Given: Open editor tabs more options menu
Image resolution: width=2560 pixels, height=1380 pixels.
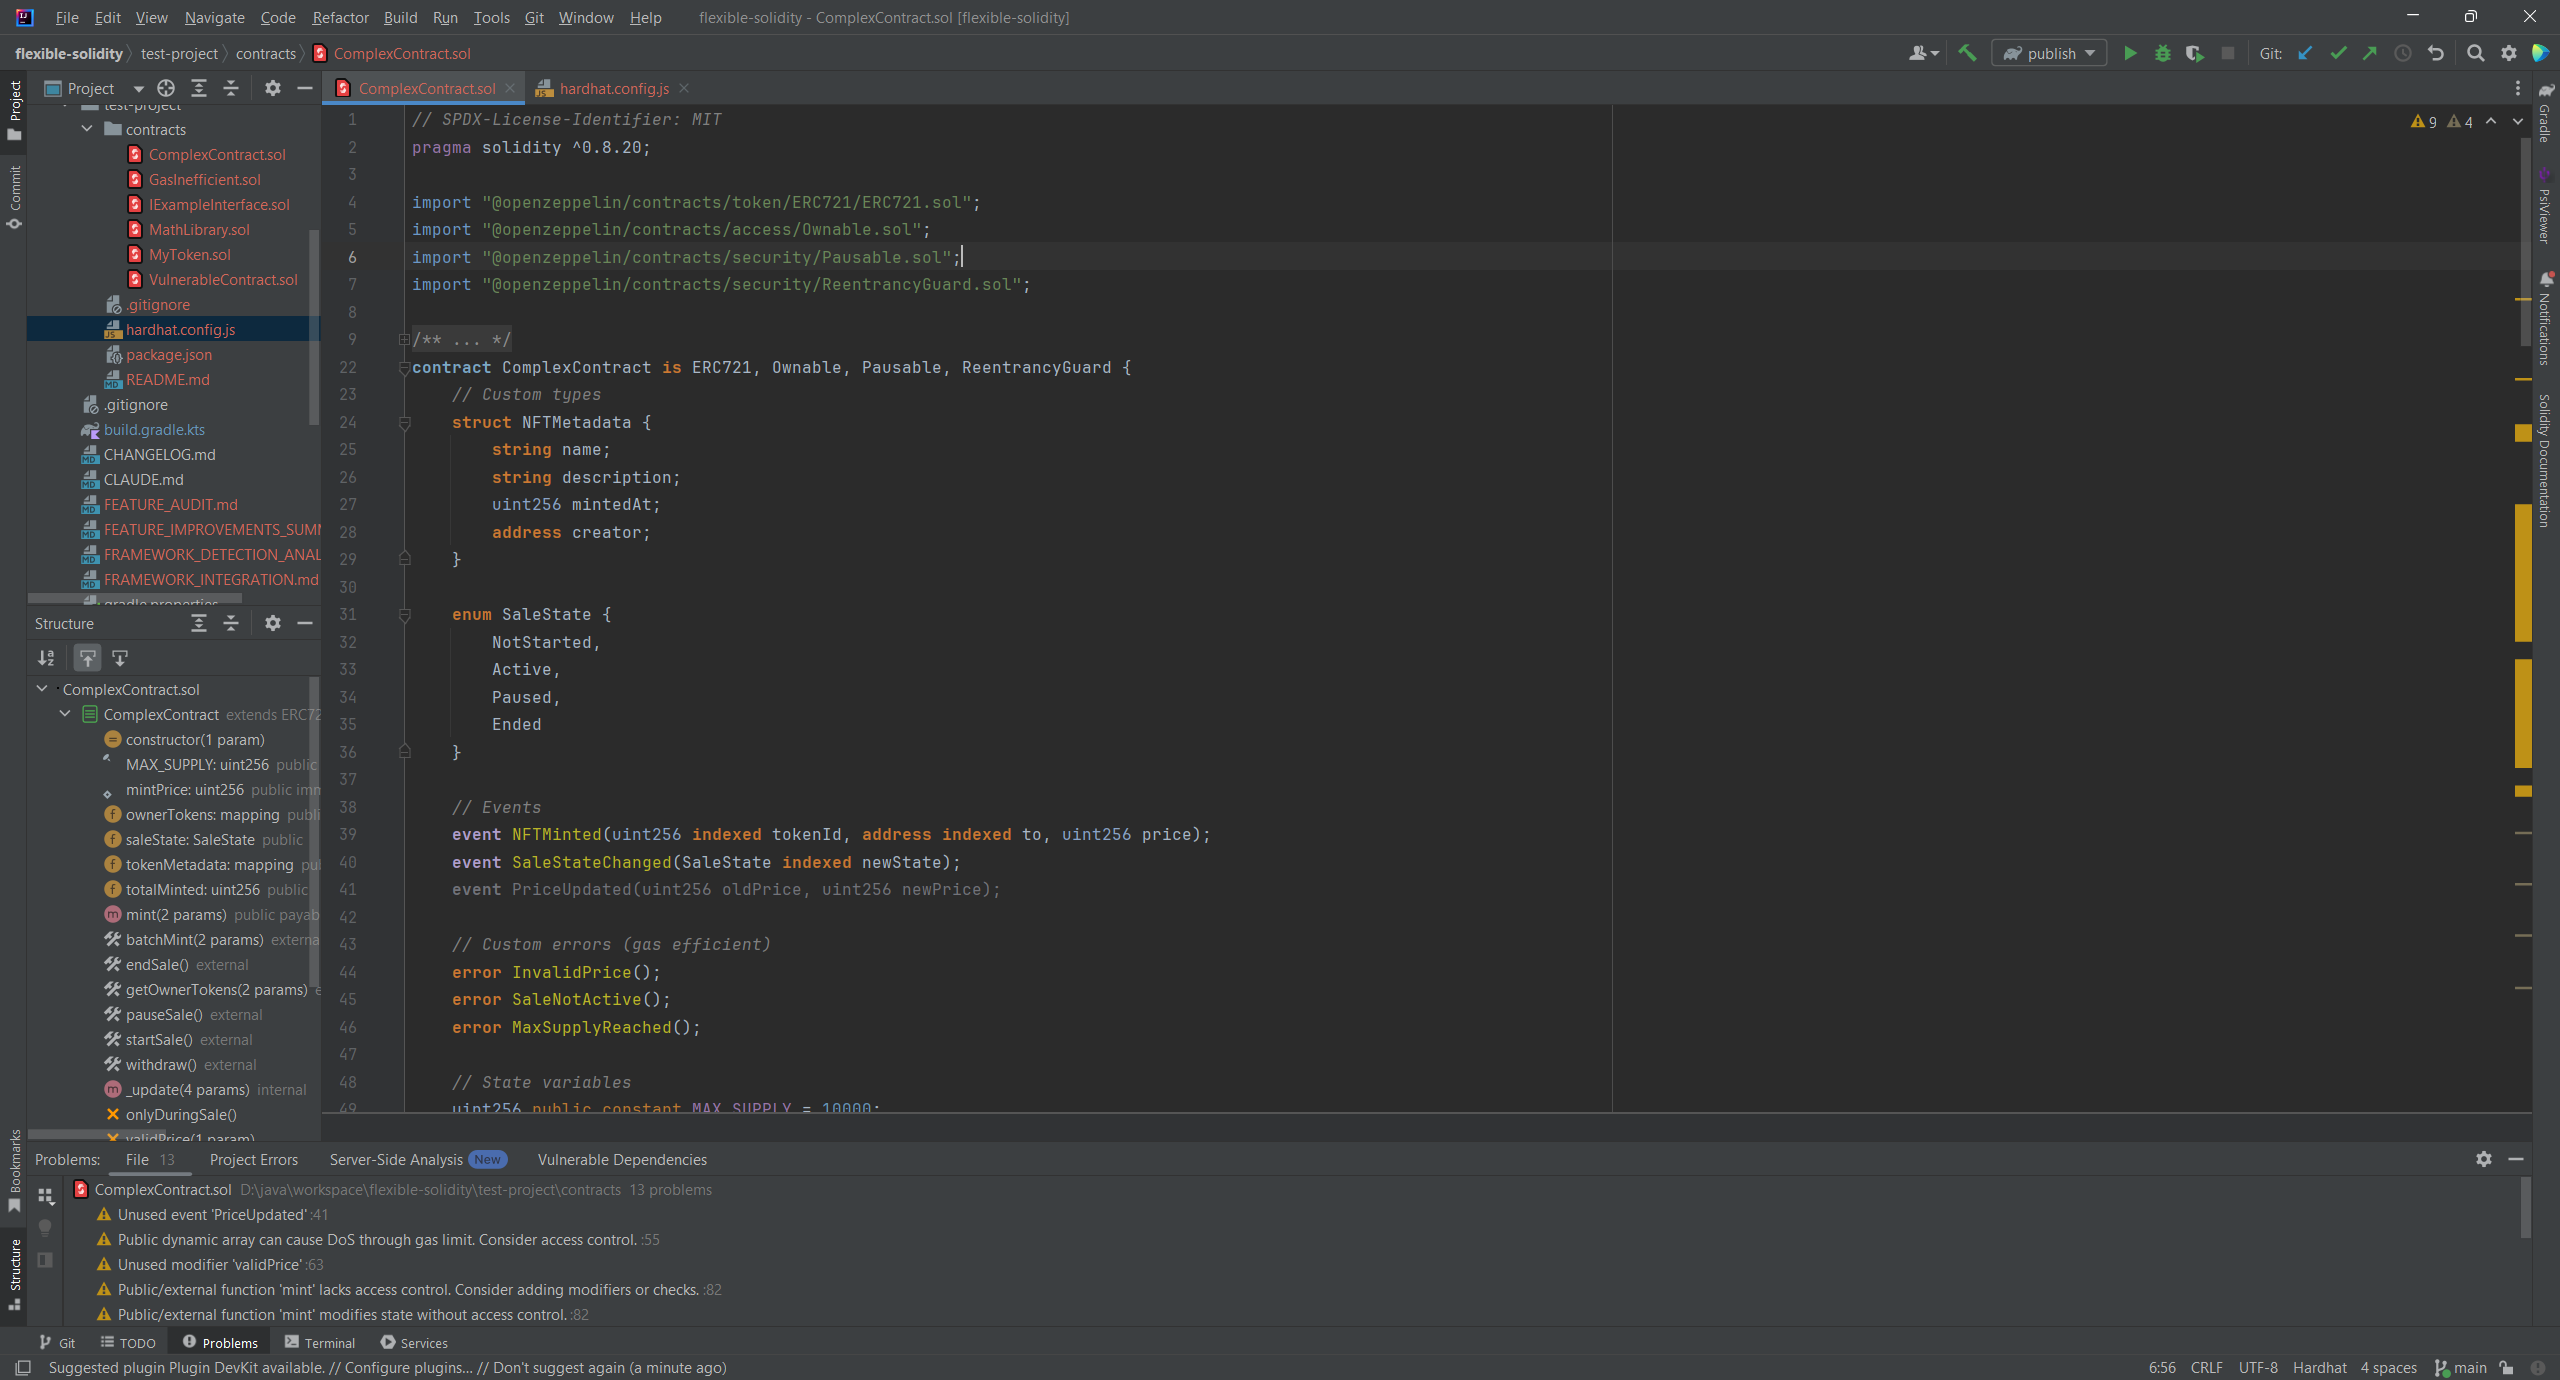Looking at the screenshot, I should tap(2517, 88).
